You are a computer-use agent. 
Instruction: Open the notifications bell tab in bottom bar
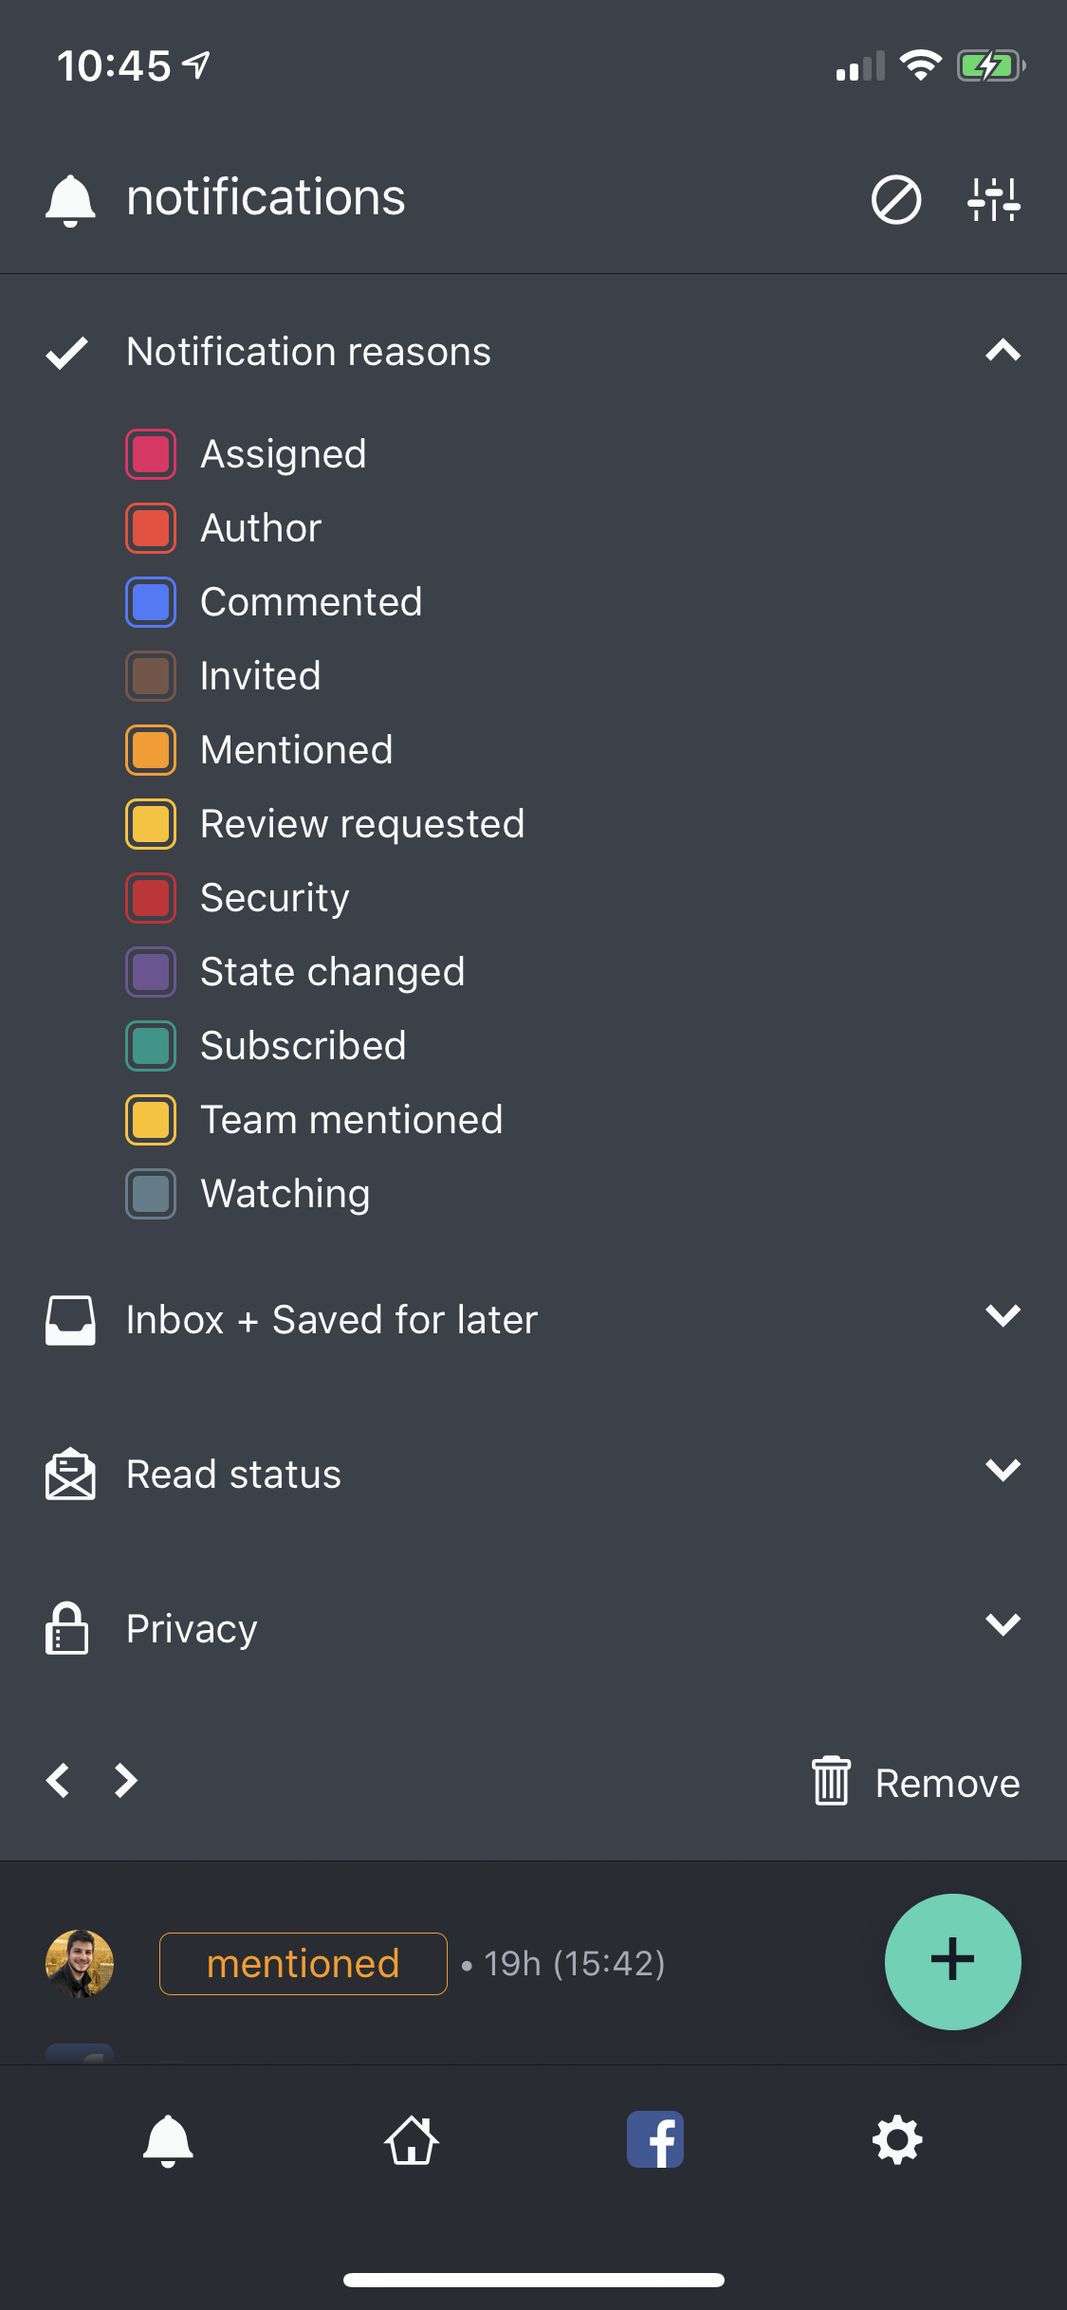tap(168, 2140)
